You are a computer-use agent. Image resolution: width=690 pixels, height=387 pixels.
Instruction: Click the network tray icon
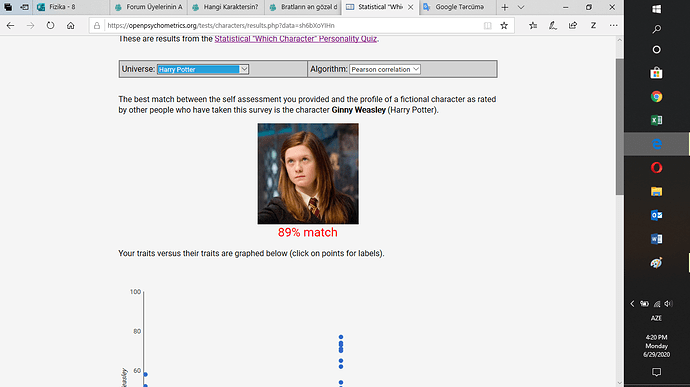pos(657,304)
